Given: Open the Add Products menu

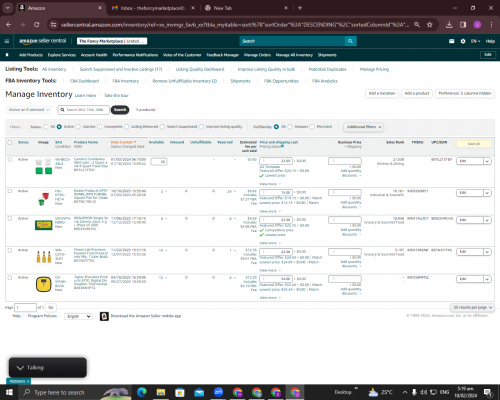Looking at the screenshot, I should pyautogui.click(x=31, y=55).
